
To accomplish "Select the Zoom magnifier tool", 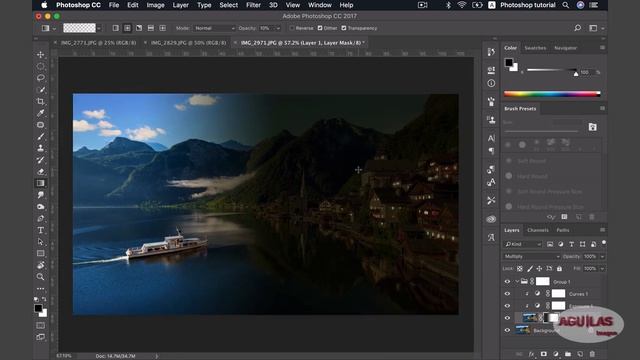I will [x=40, y=277].
